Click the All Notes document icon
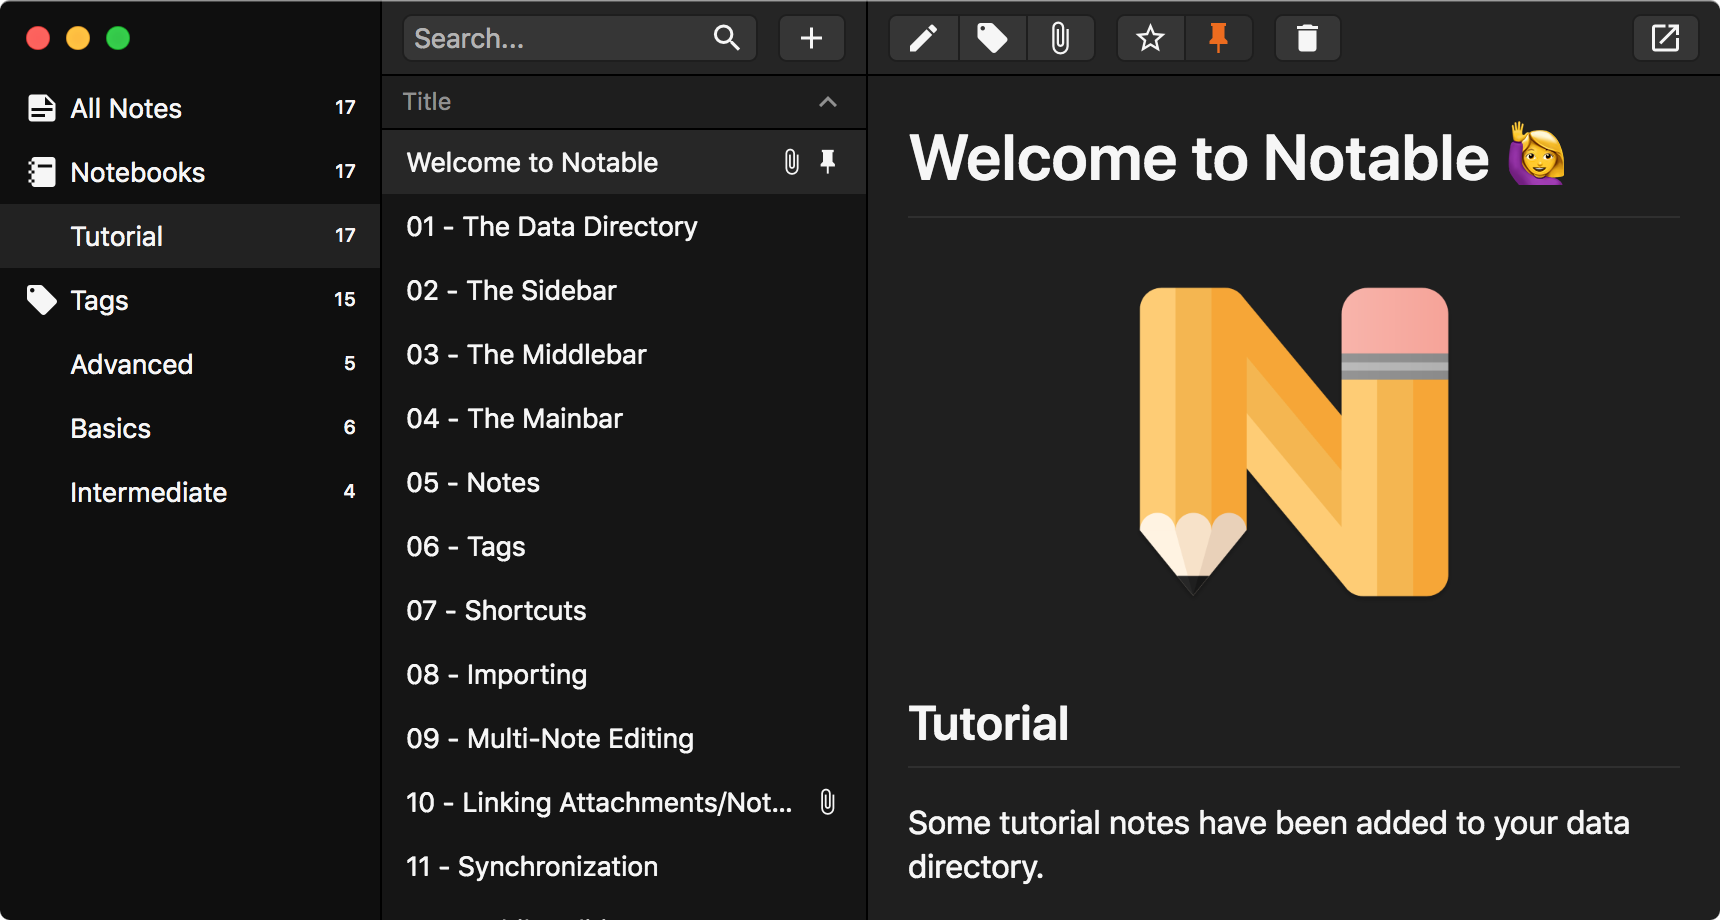Image resolution: width=1720 pixels, height=920 pixels. click(x=41, y=108)
